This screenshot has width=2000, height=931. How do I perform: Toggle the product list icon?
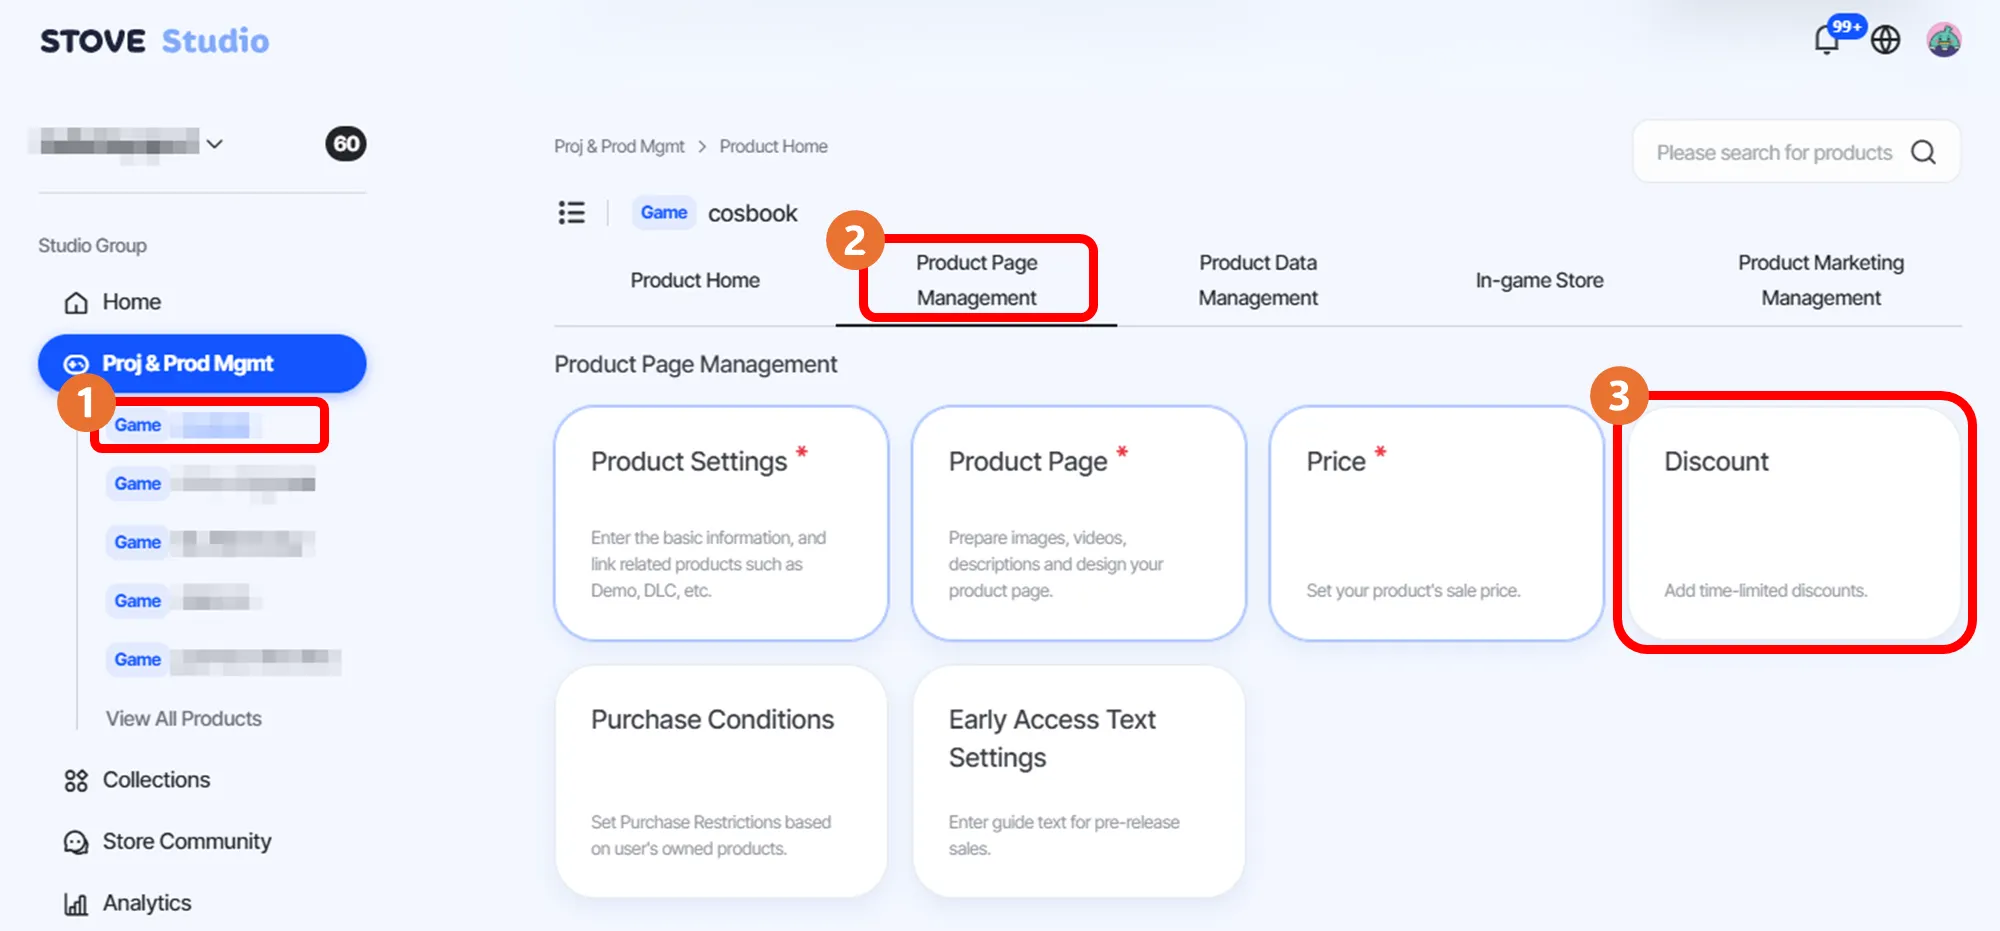pos(571,213)
